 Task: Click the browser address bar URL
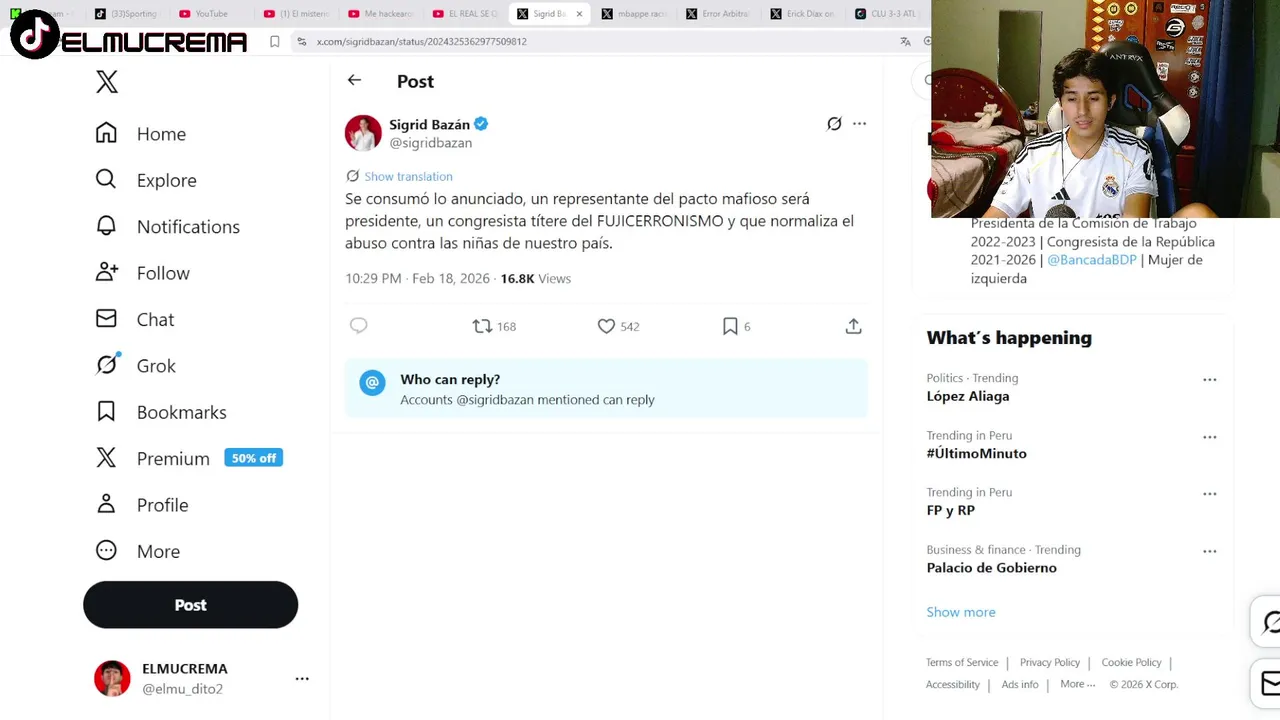click(421, 41)
